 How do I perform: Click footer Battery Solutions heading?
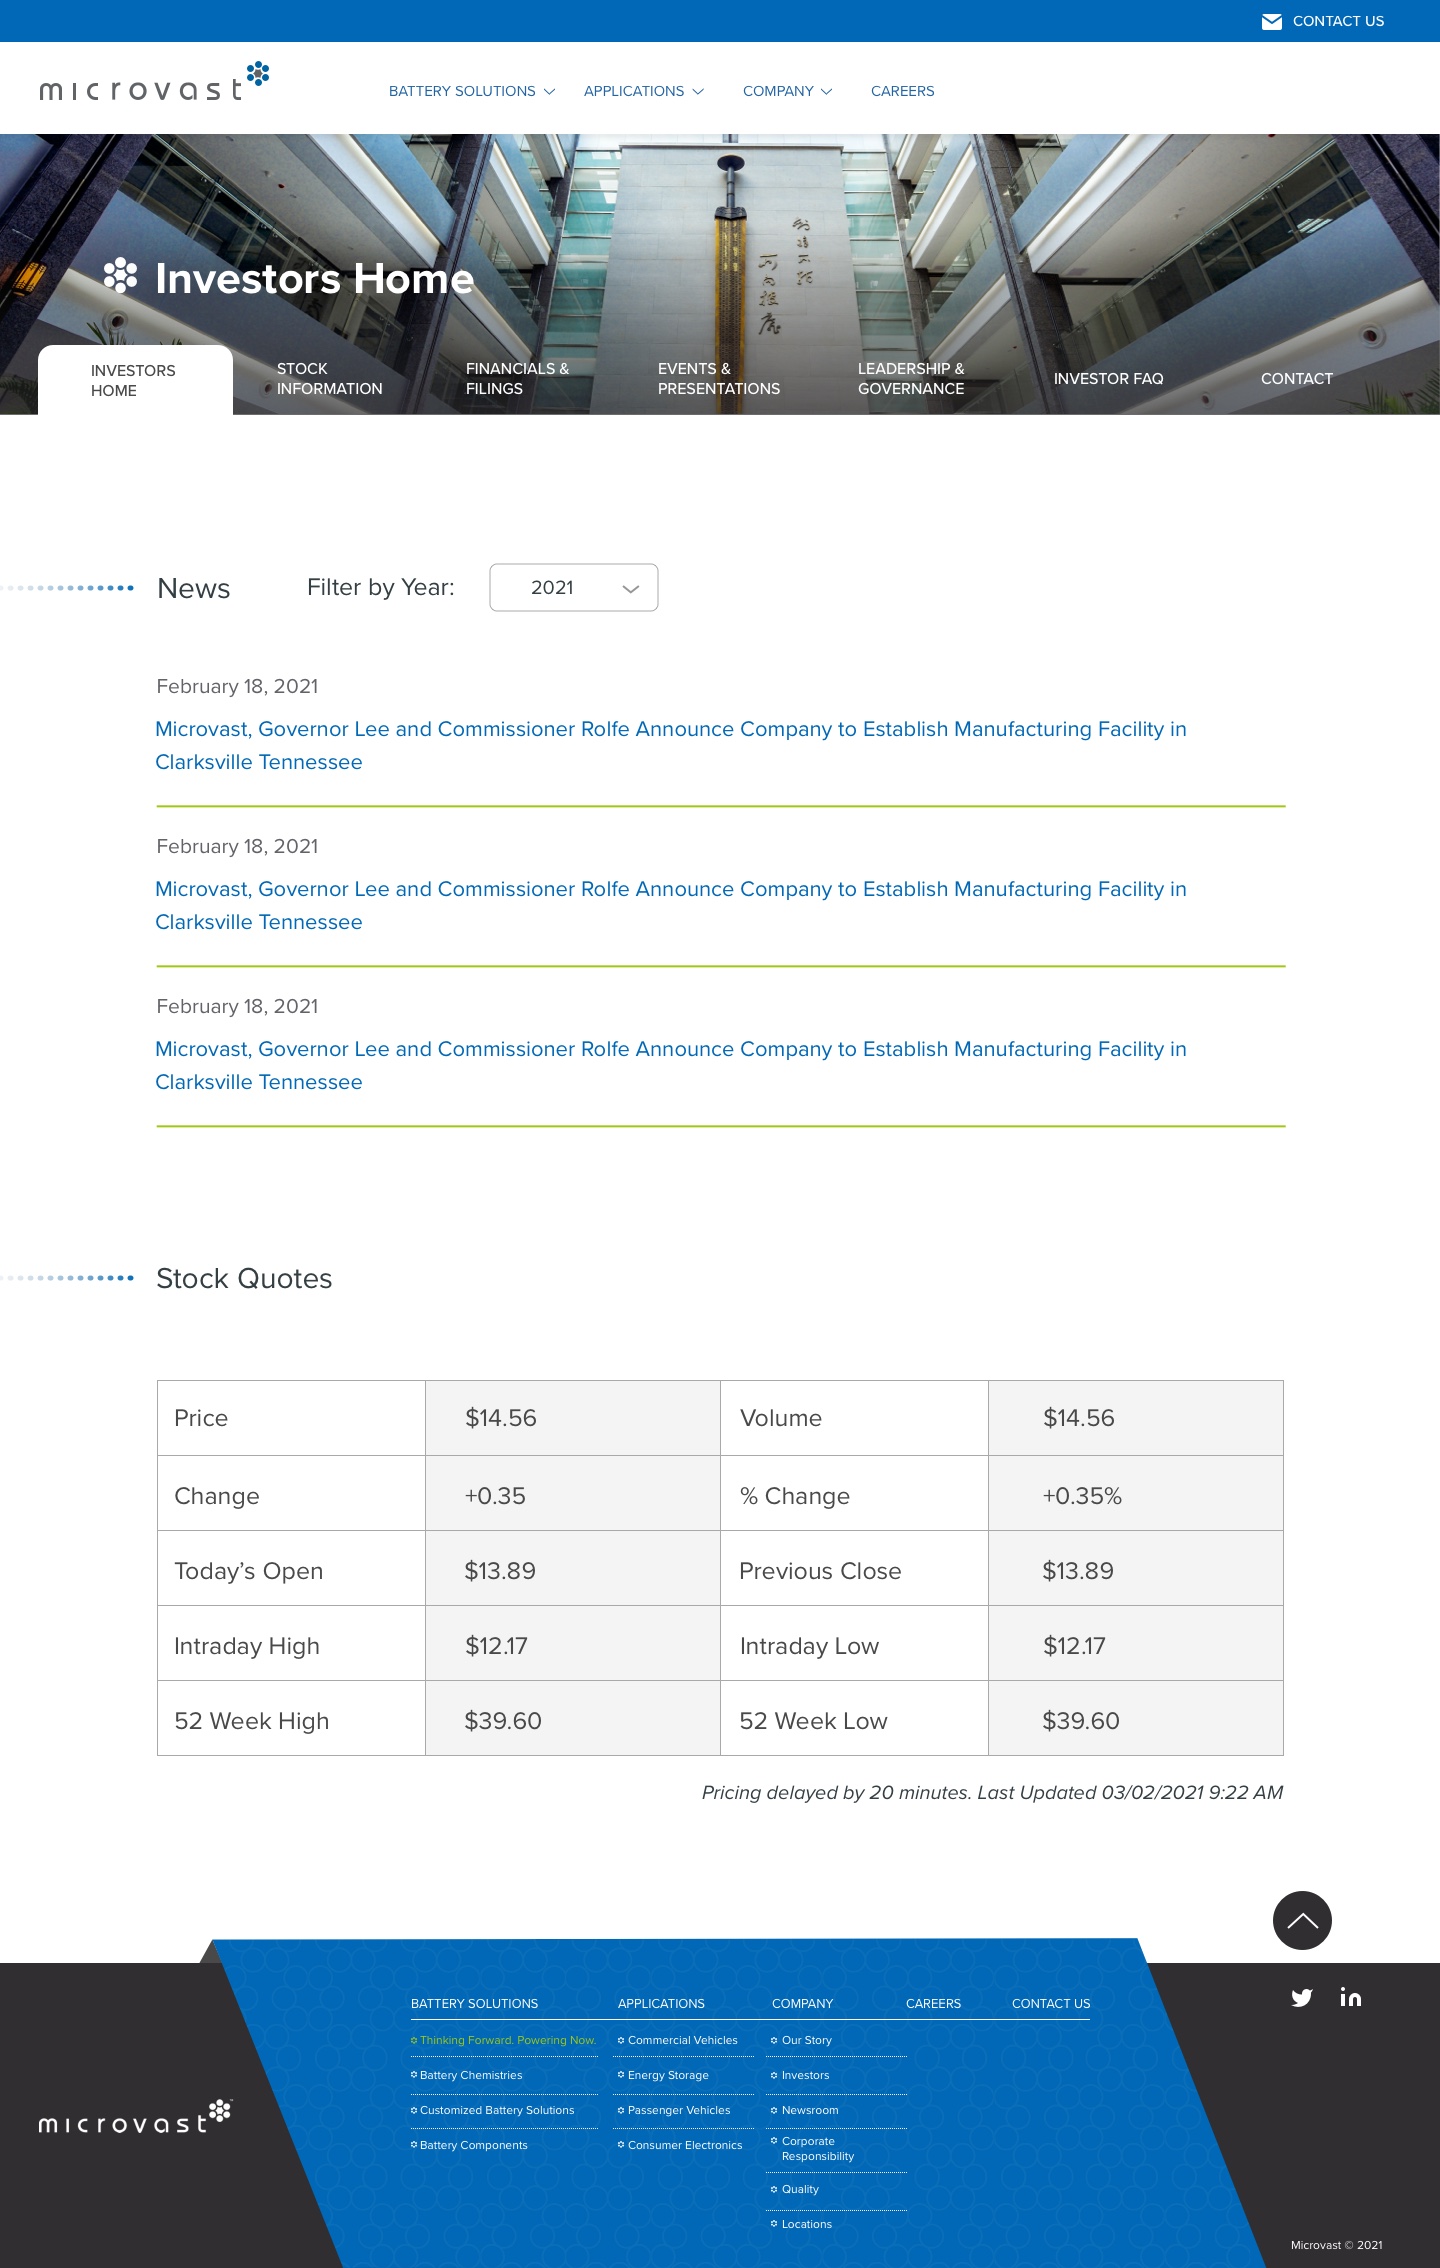(474, 2004)
